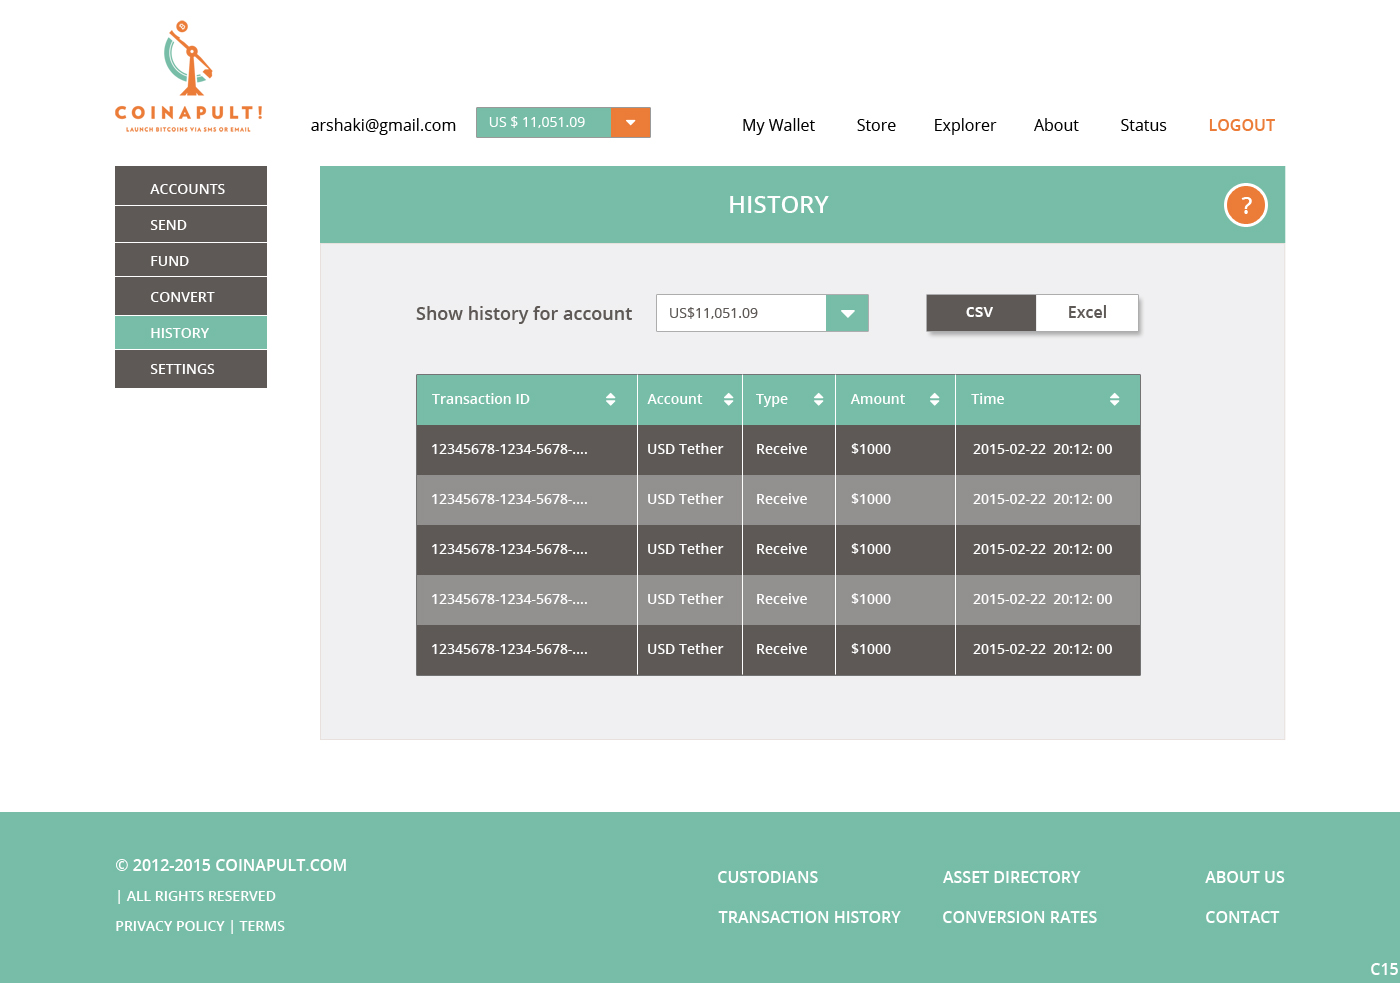
Task: Open the Terms footer link
Action: point(262,926)
